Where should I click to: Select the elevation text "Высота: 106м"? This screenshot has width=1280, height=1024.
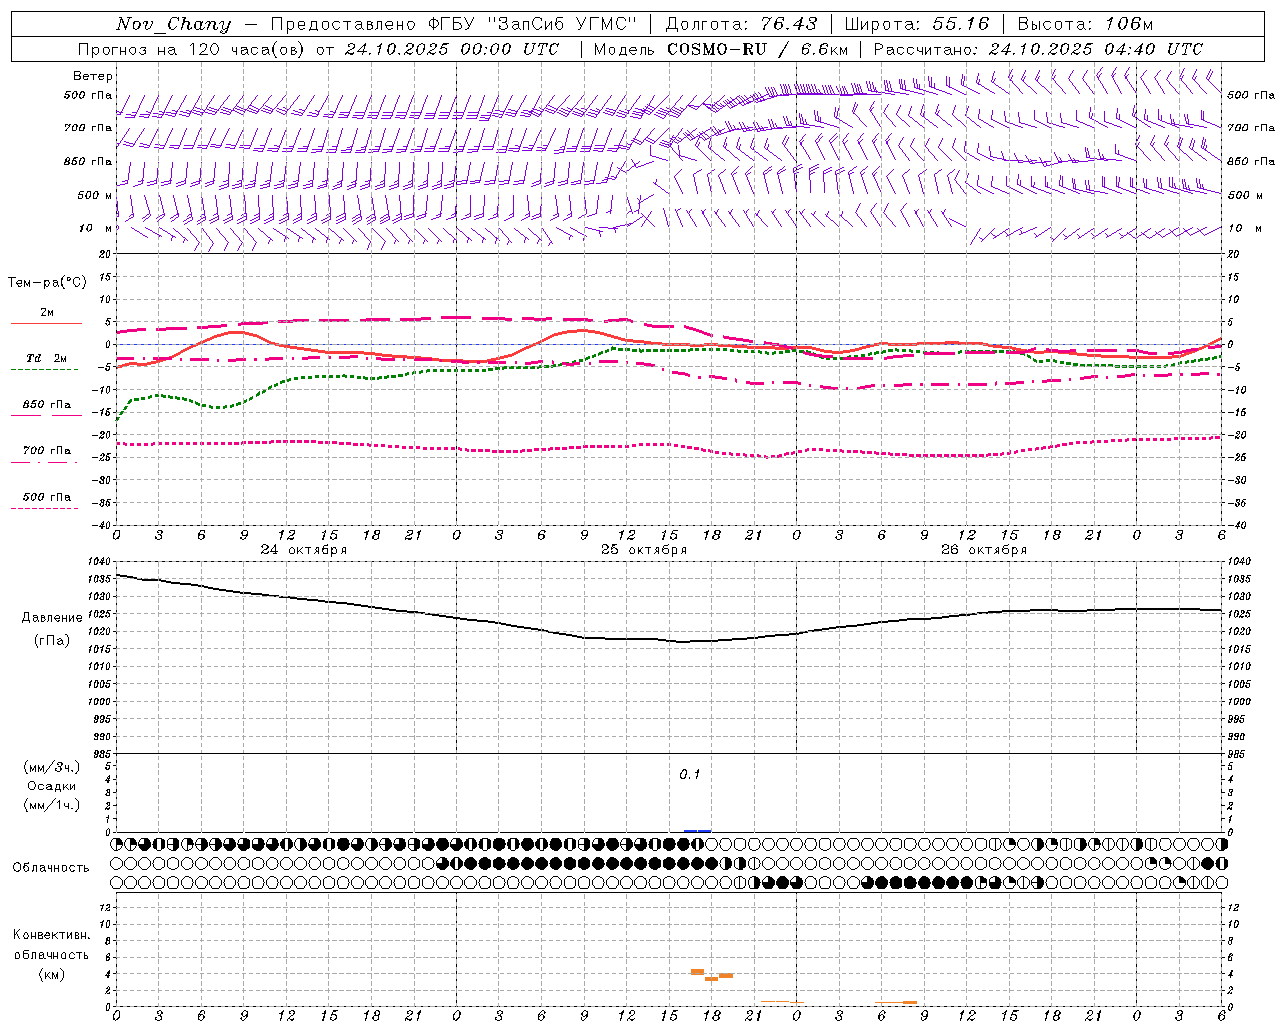1085,24
